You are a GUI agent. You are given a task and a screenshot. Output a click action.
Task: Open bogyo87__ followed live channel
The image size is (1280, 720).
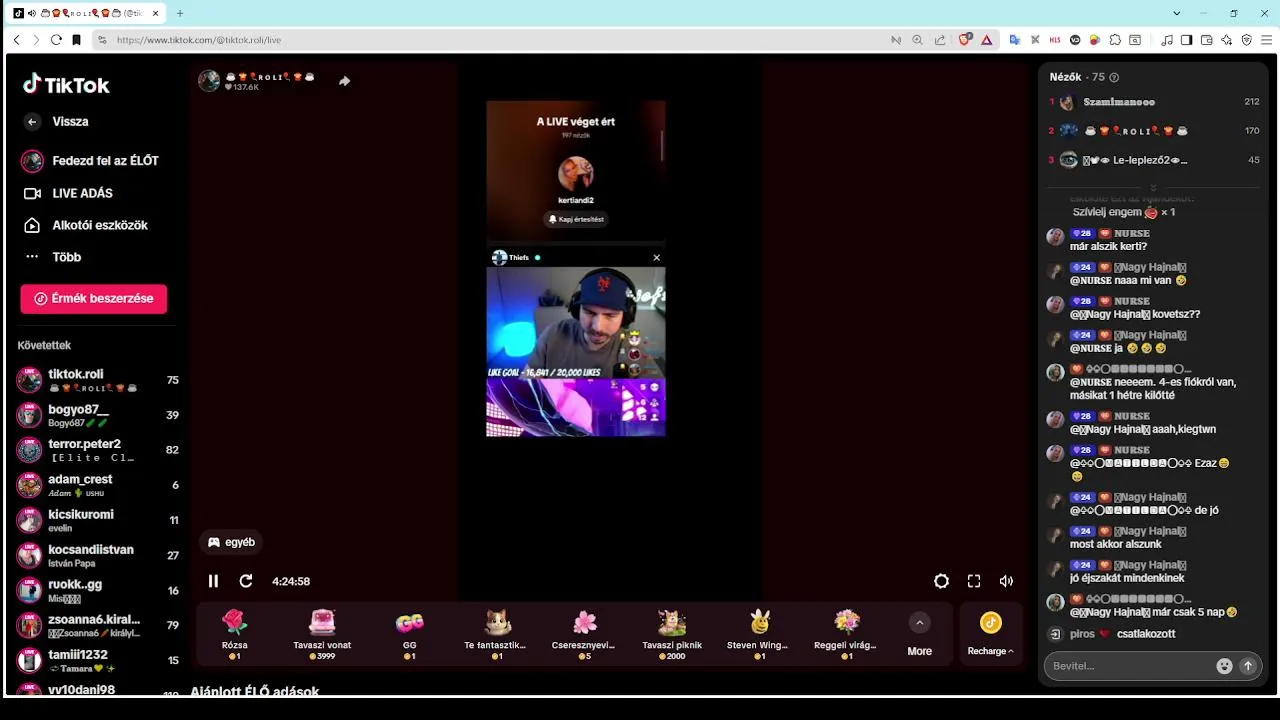(x=97, y=415)
